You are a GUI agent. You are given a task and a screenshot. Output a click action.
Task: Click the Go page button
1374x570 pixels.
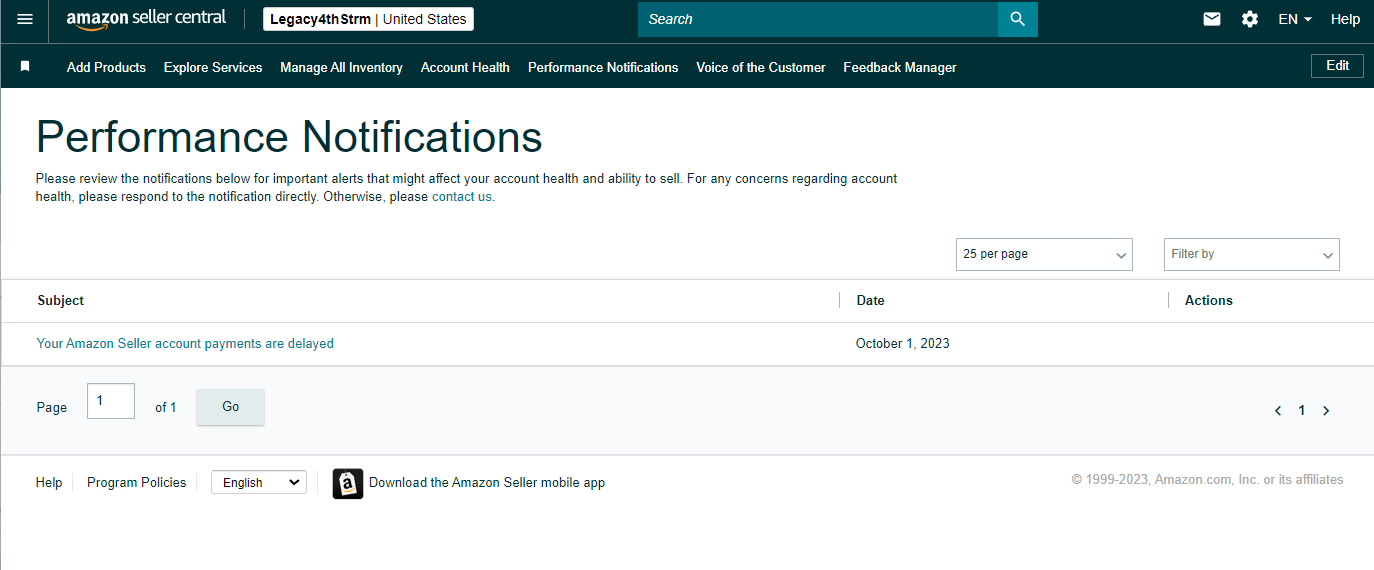click(x=231, y=407)
